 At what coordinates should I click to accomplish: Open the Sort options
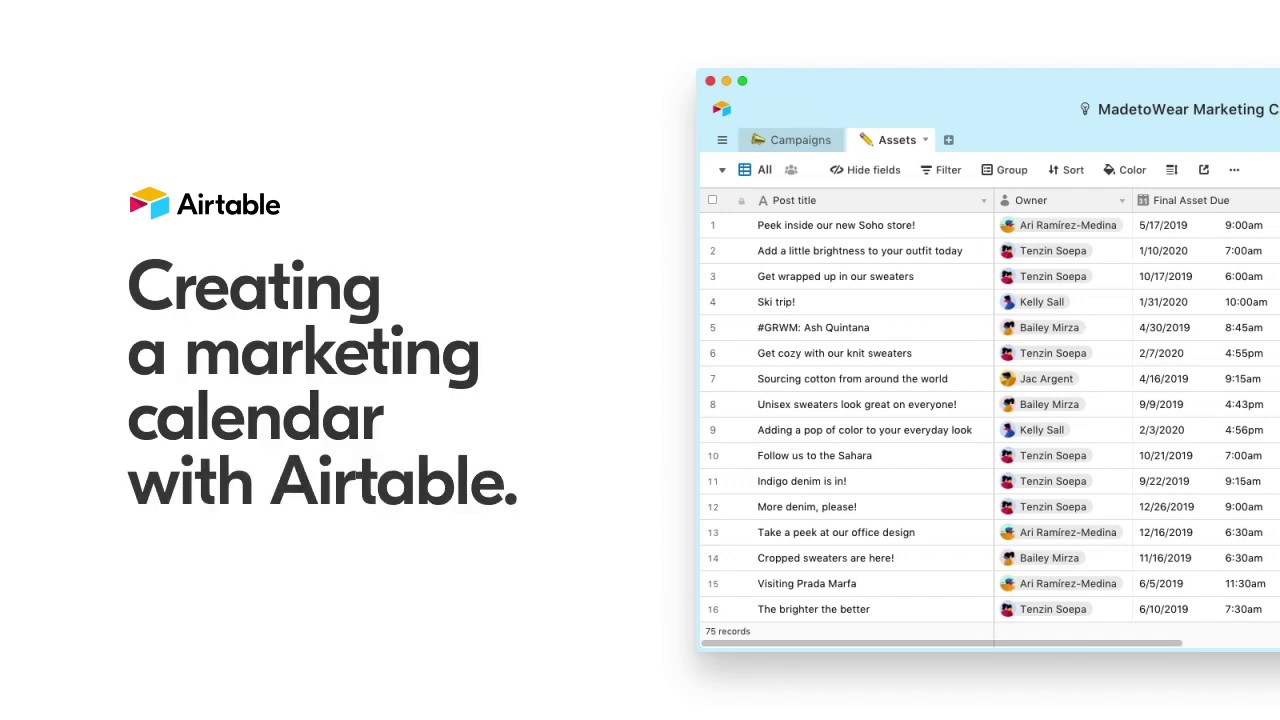tap(1066, 170)
